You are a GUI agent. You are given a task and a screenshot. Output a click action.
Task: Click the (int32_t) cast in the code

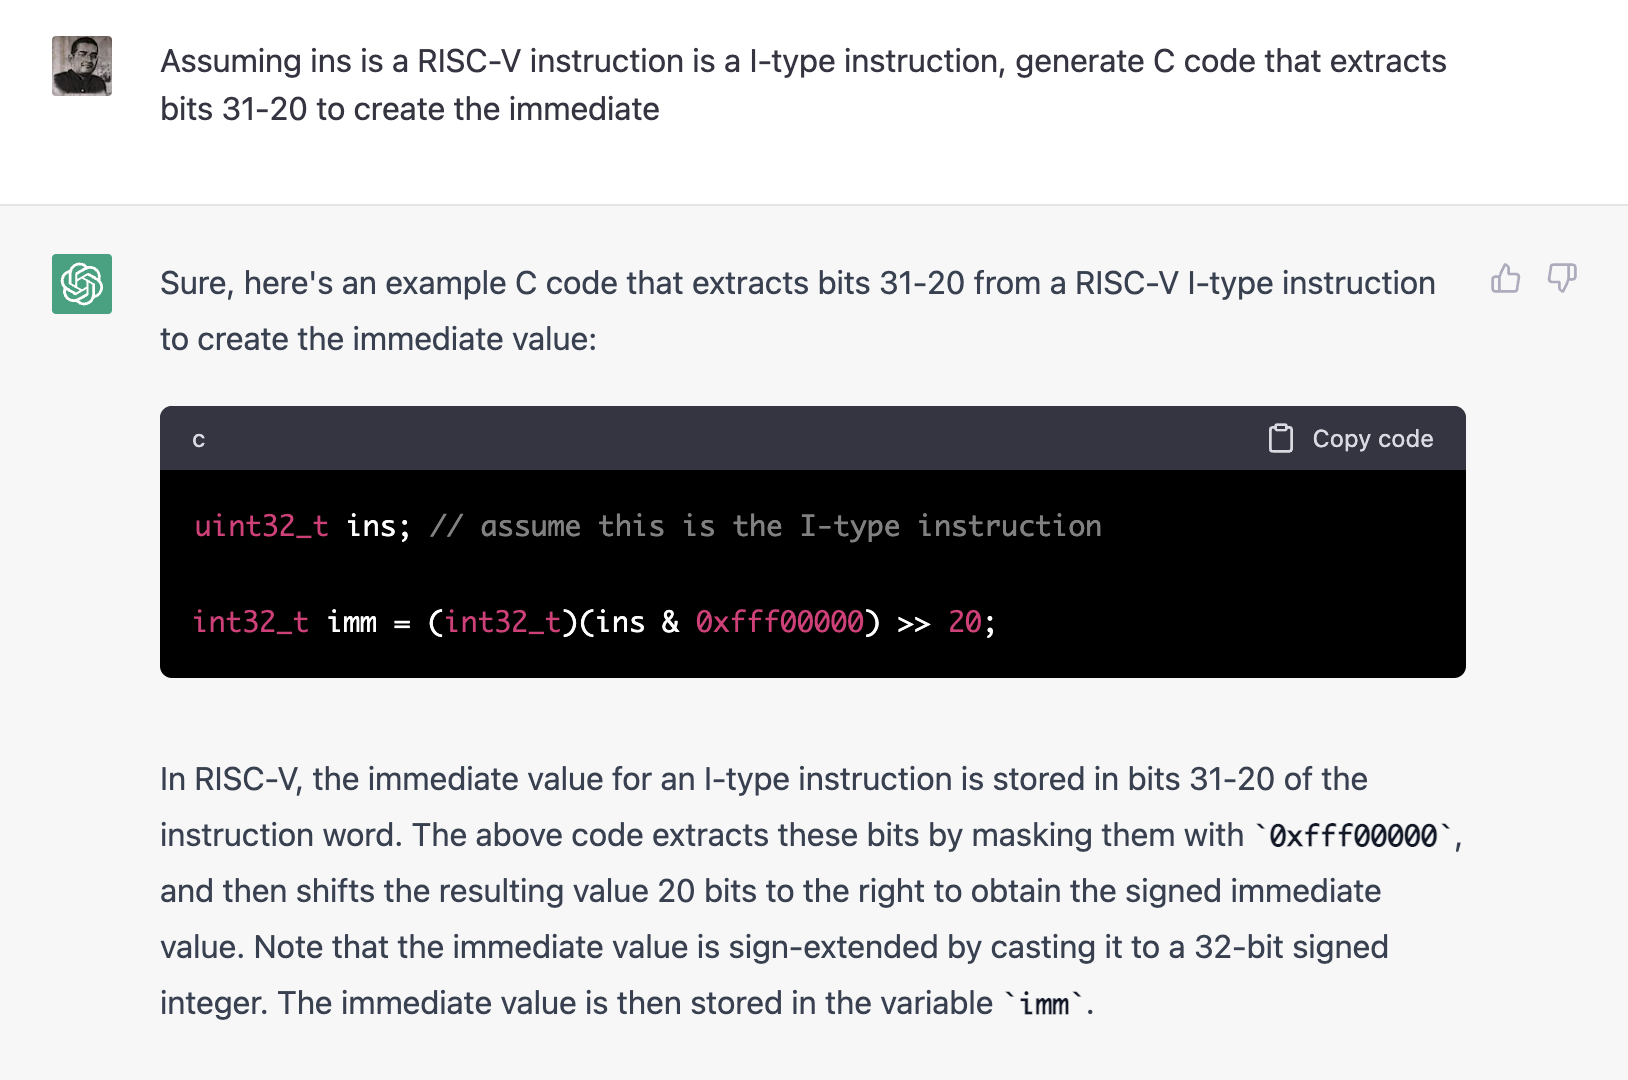coord(502,622)
